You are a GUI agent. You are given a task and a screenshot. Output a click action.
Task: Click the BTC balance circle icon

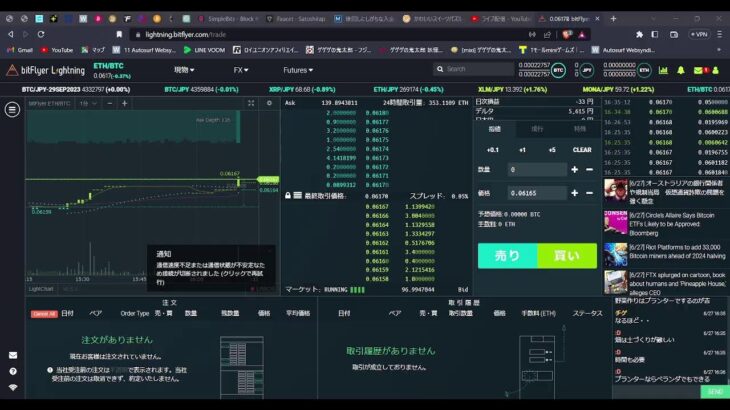558,70
